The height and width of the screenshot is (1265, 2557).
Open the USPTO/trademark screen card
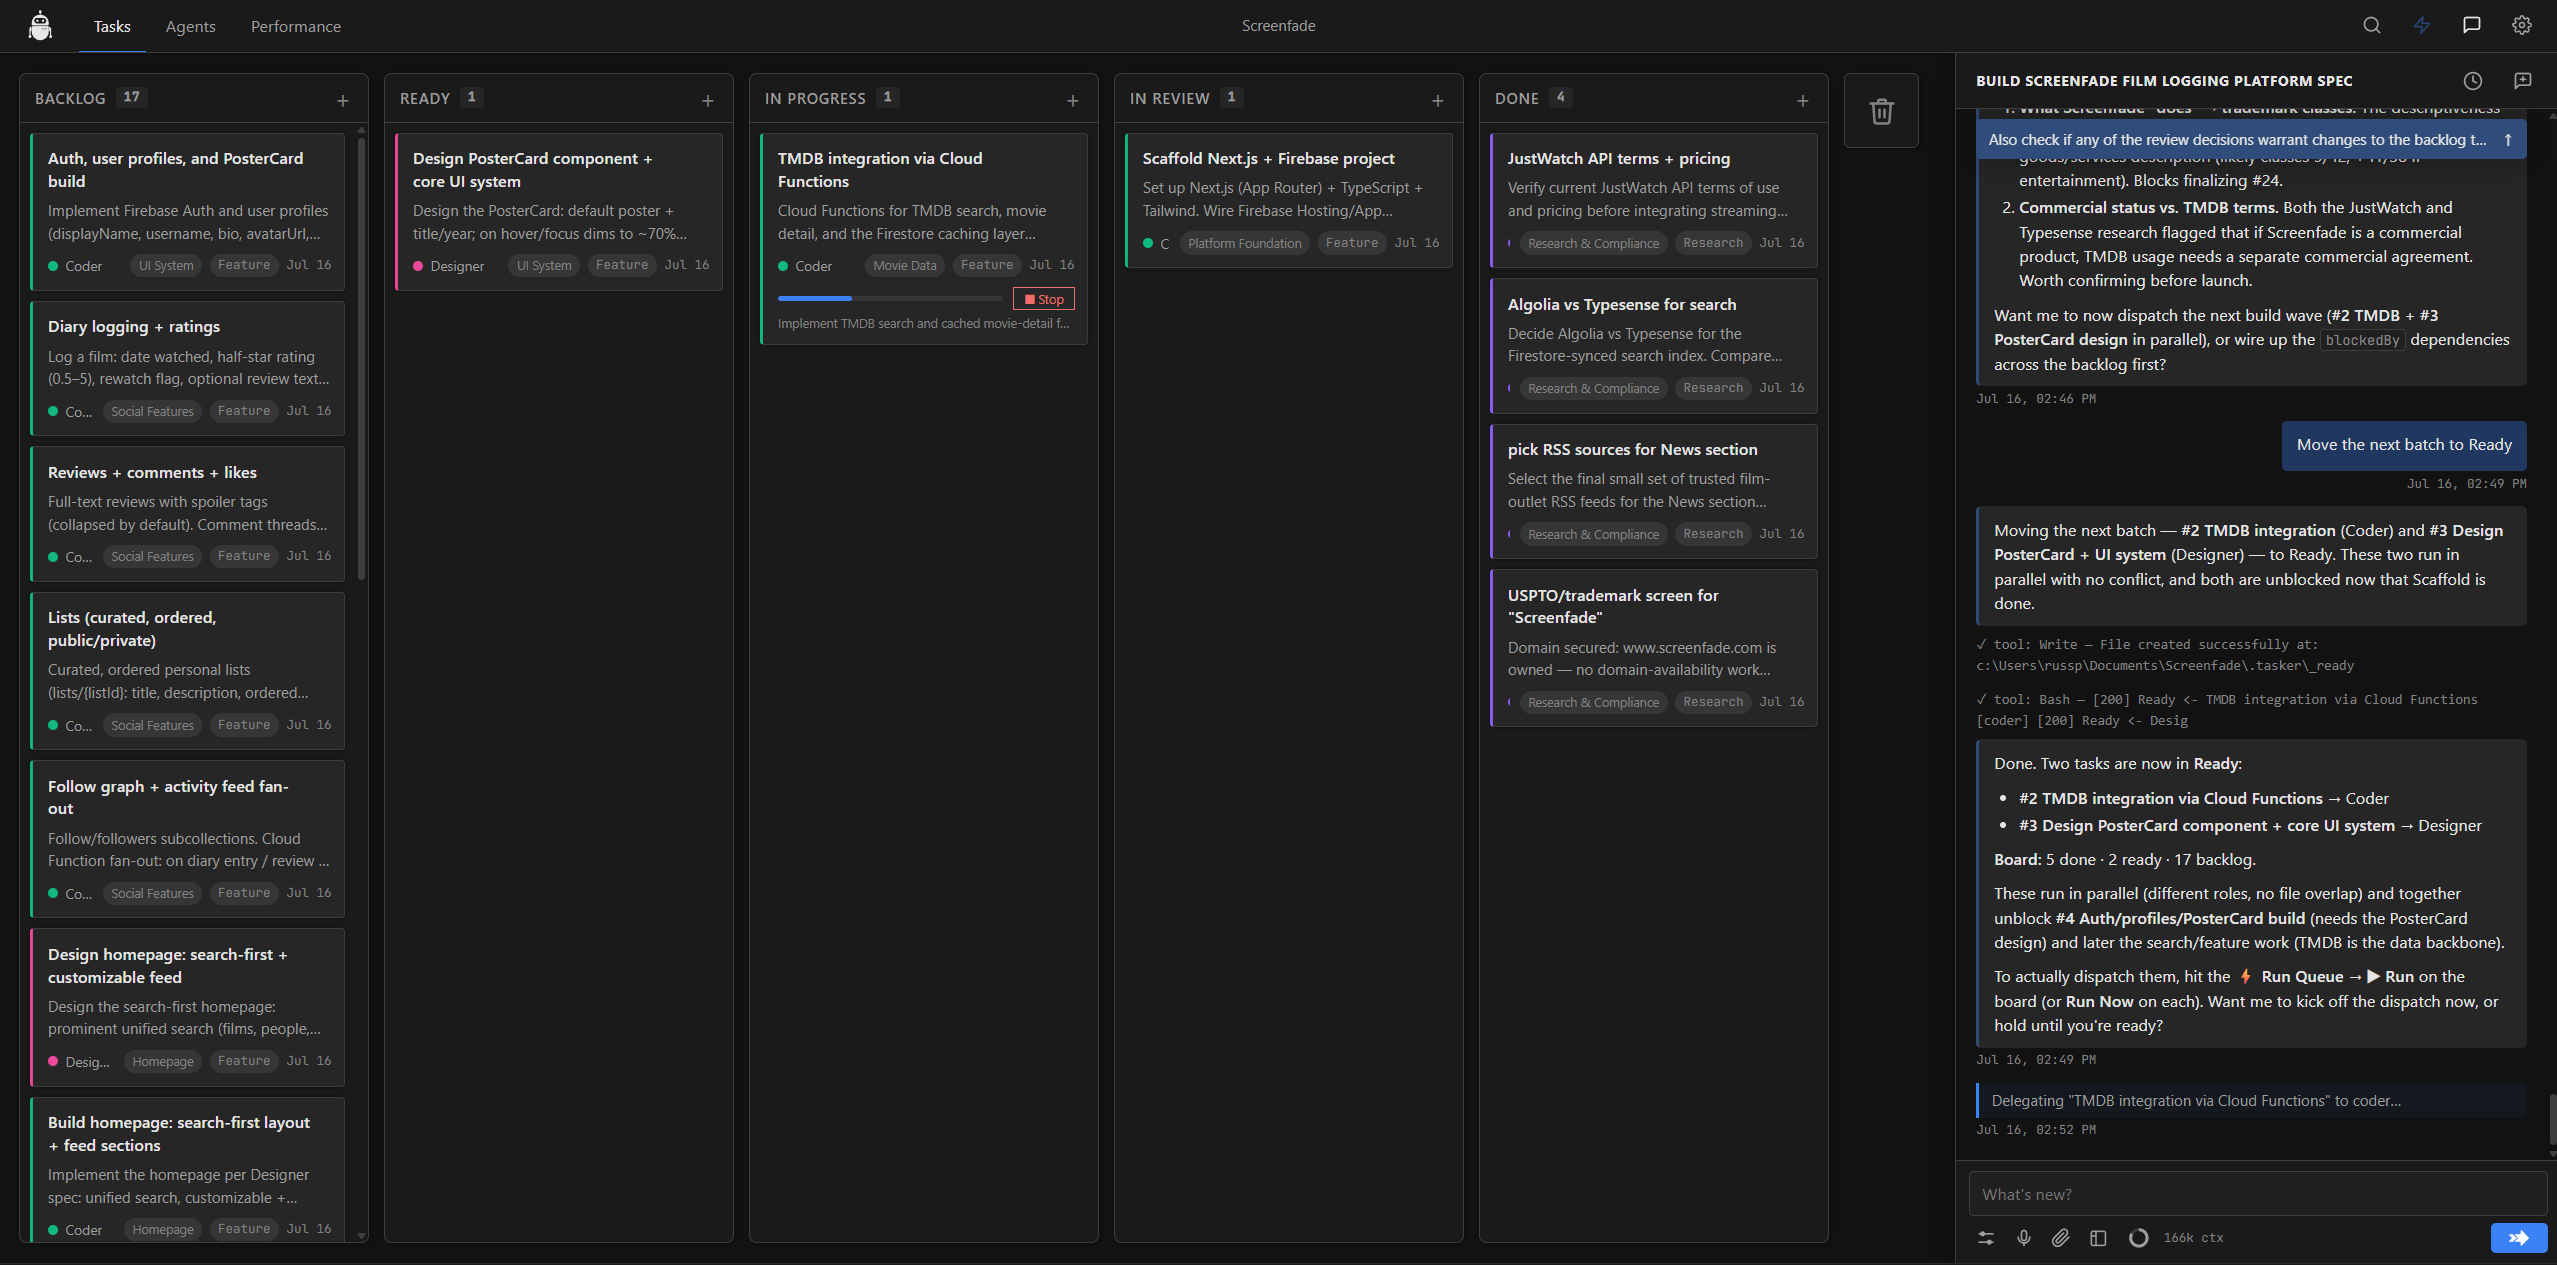point(1654,648)
